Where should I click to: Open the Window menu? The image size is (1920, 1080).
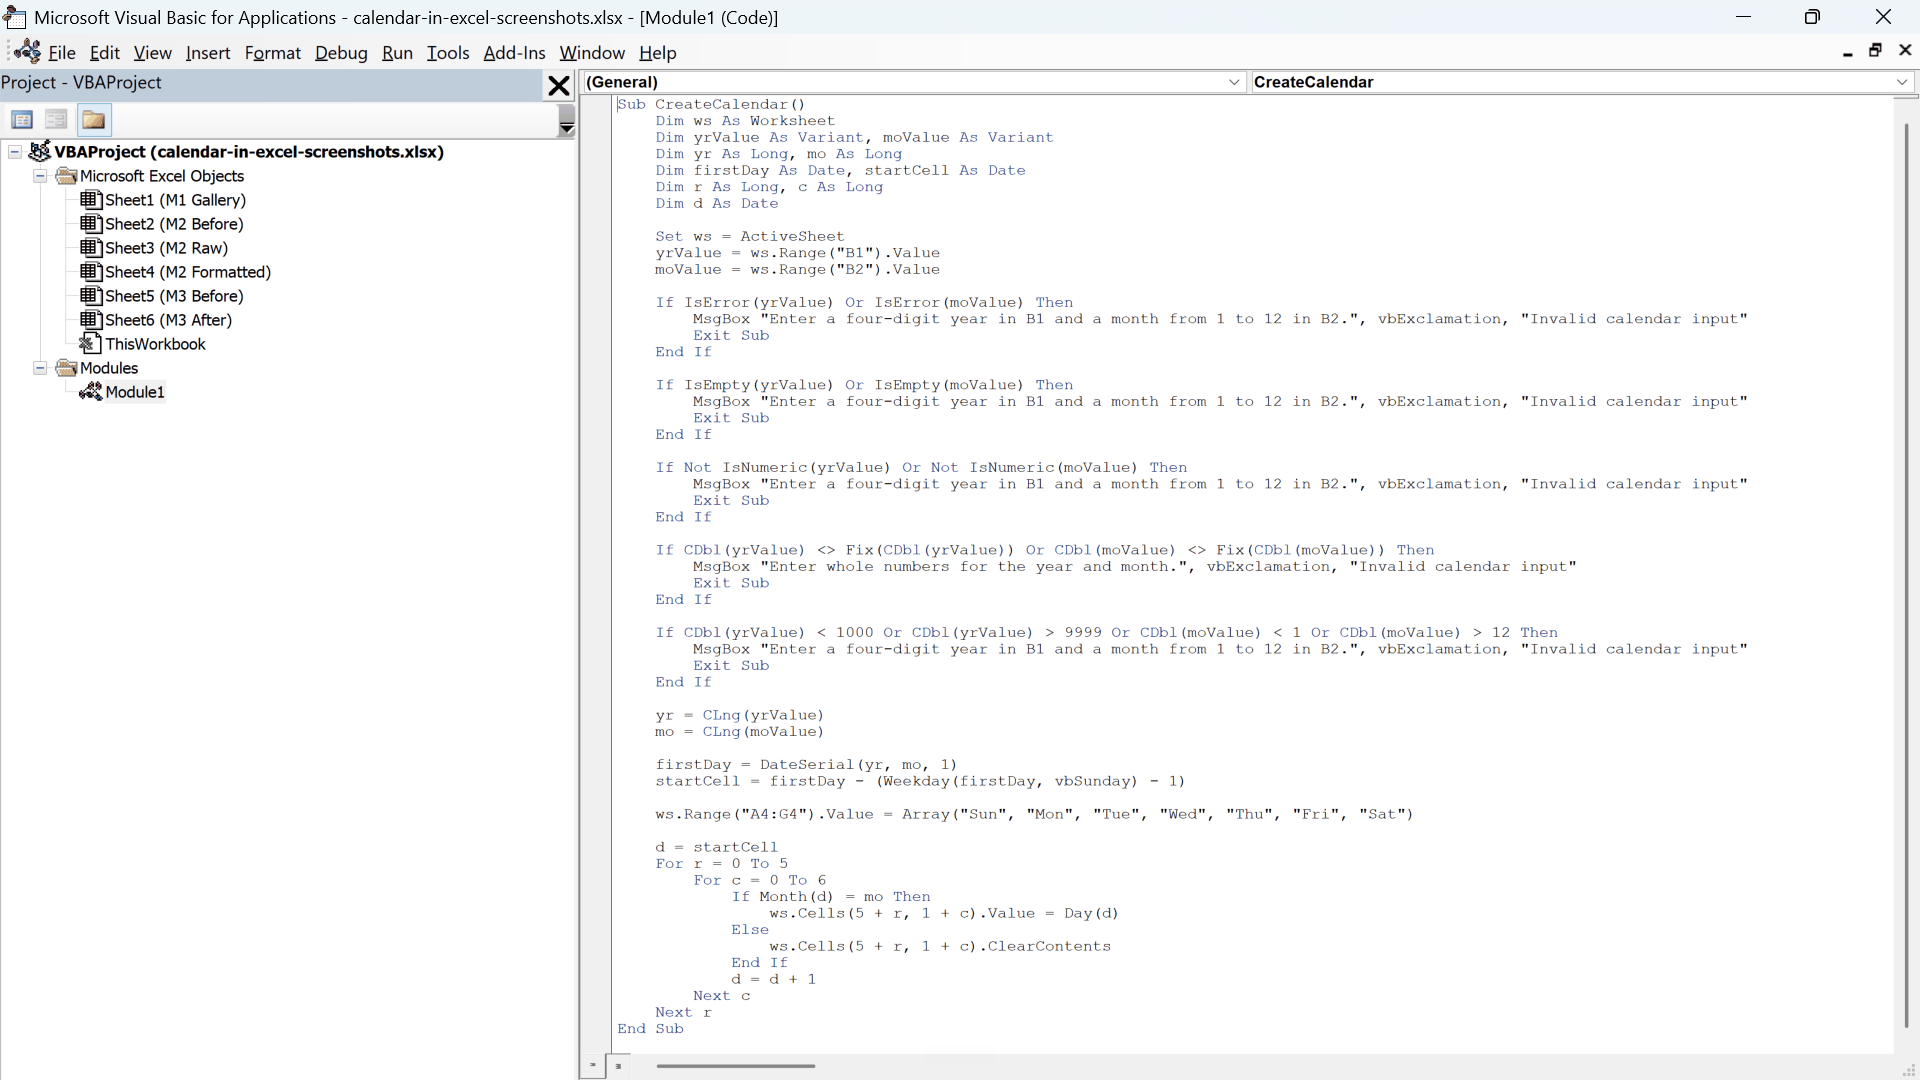(592, 53)
